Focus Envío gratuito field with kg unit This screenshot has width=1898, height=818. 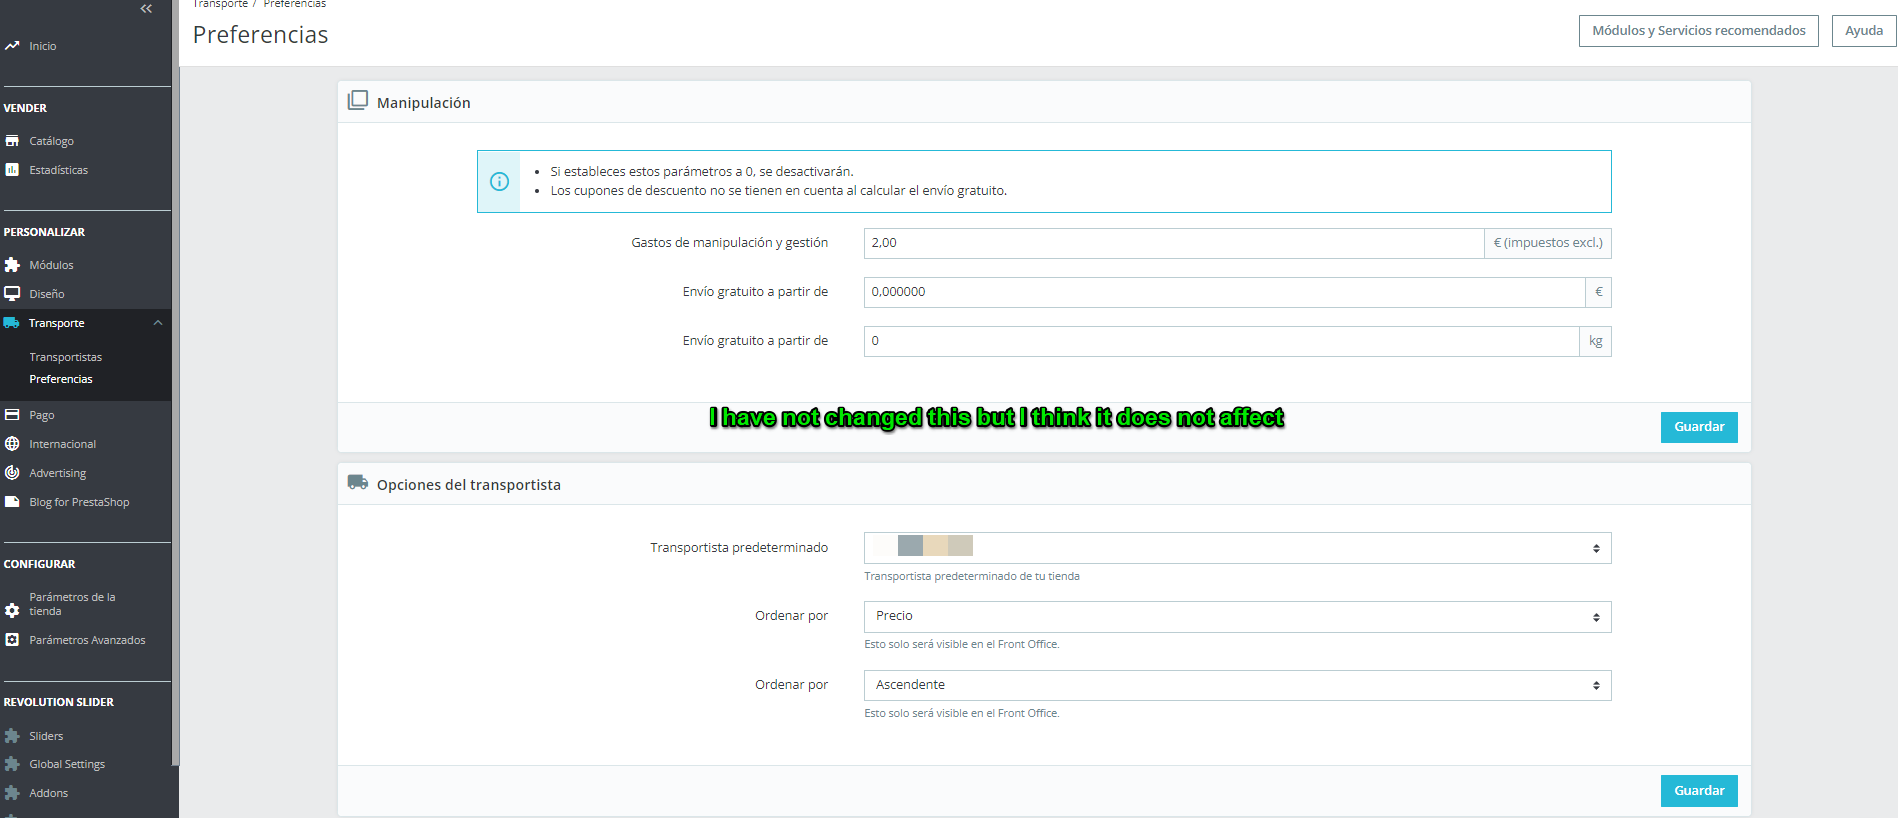(1221, 341)
